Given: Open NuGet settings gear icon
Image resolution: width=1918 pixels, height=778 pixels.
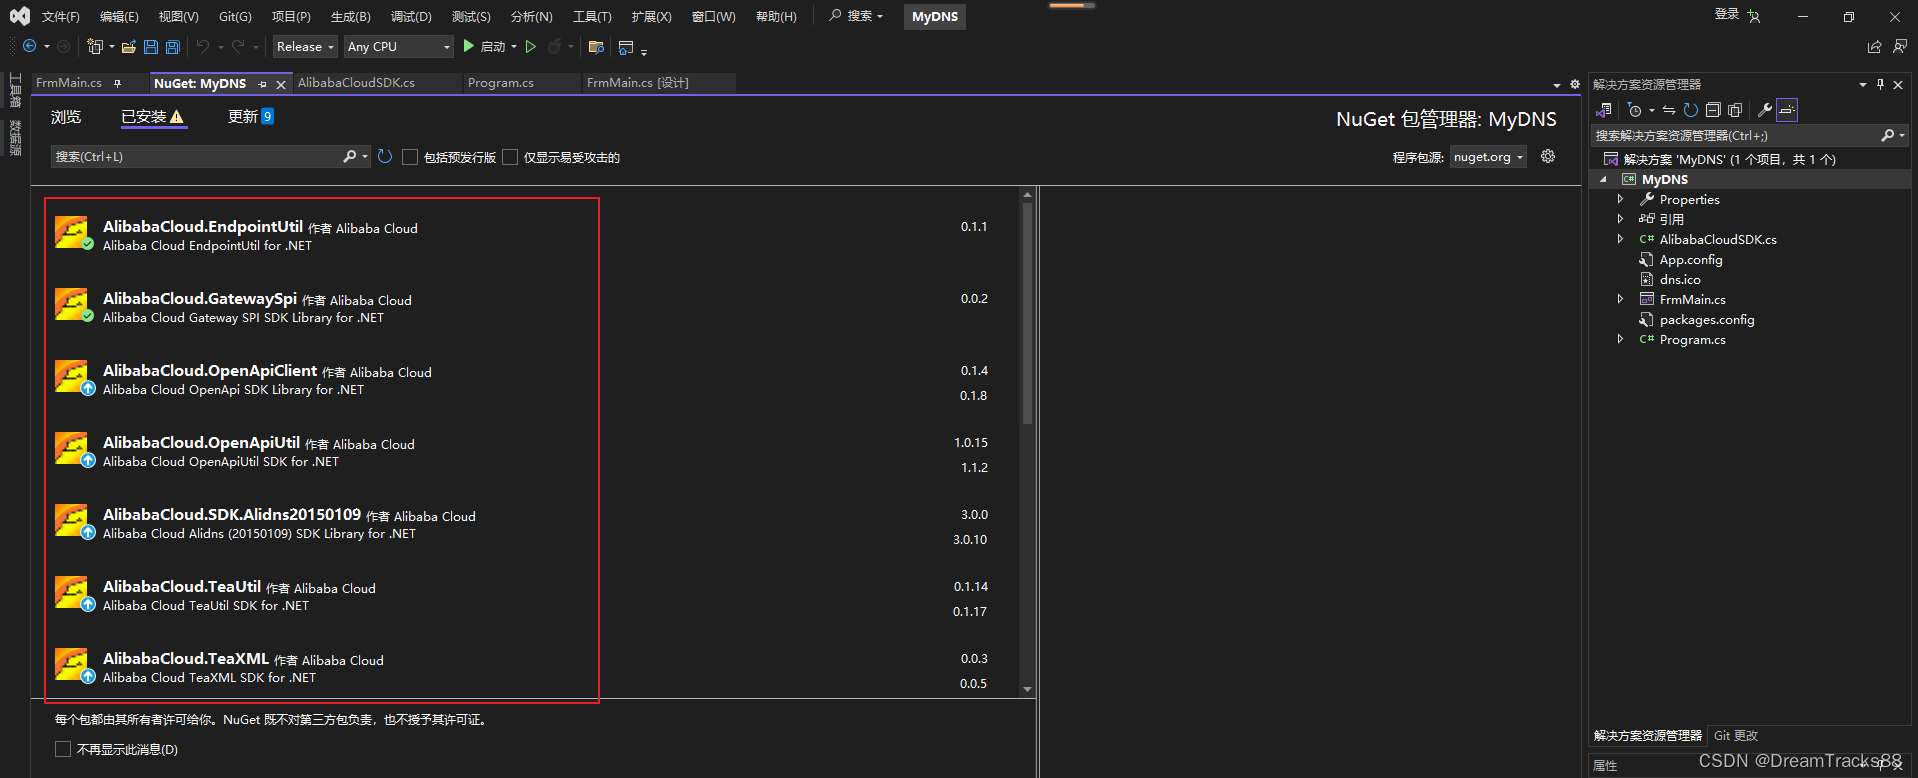Looking at the screenshot, I should tap(1548, 156).
